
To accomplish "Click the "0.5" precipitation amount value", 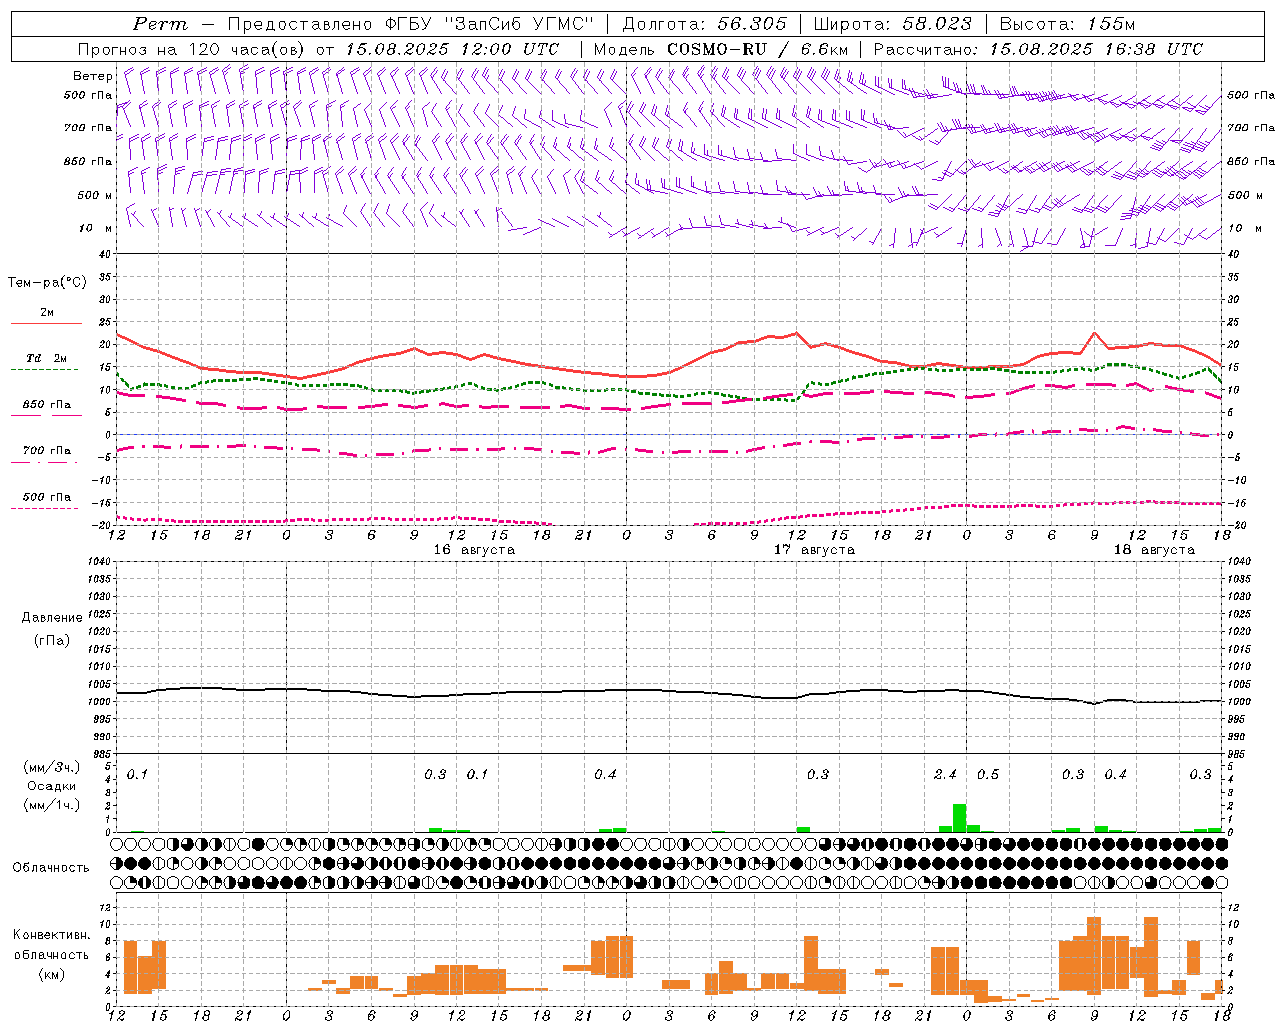I will (987, 775).
